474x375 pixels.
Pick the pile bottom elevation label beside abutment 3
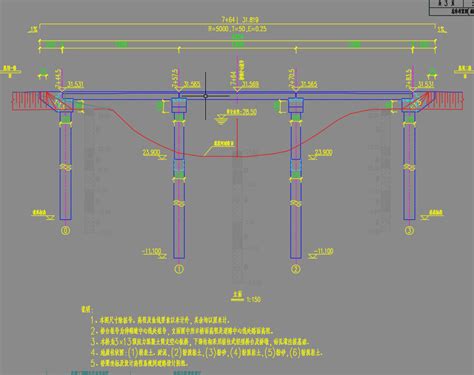coord(436,212)
